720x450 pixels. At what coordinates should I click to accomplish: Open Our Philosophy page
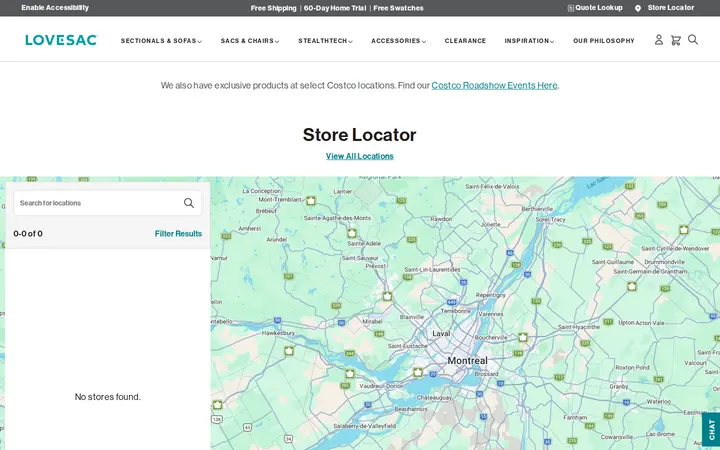[x=604, y=41]
